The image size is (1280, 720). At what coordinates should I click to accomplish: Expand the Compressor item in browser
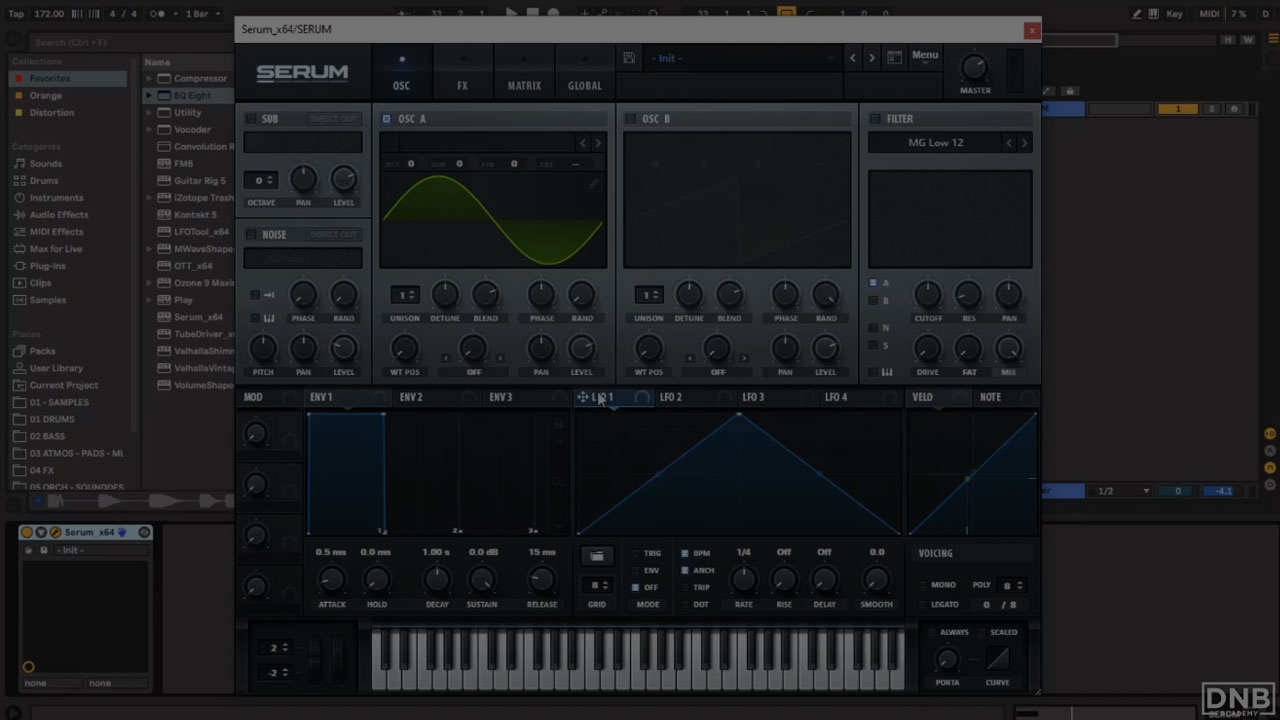(150, 79)
